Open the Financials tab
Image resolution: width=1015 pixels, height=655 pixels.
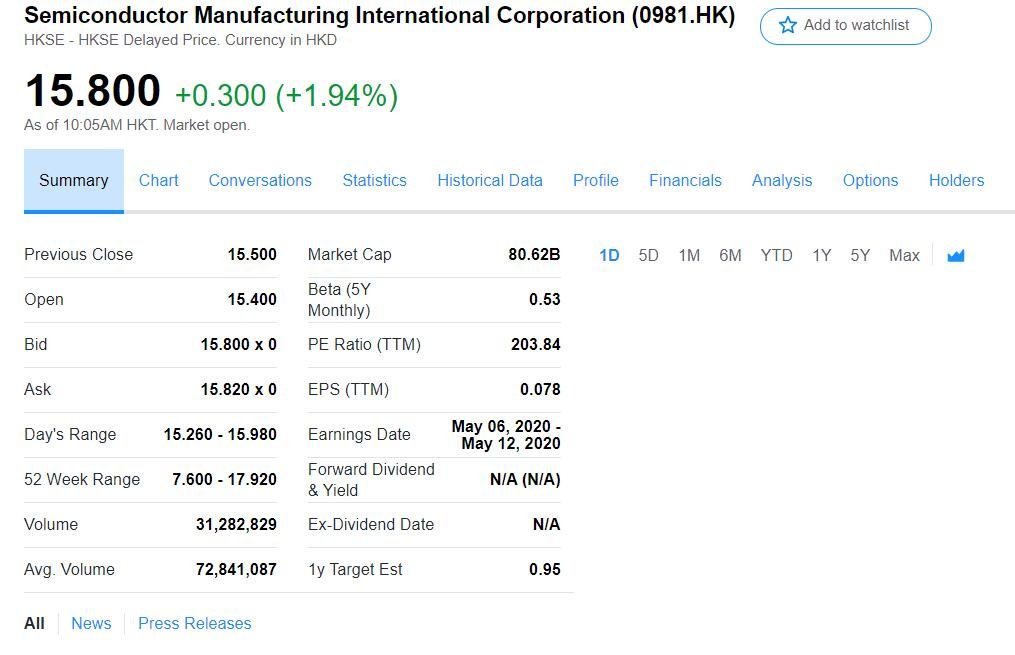685,181
